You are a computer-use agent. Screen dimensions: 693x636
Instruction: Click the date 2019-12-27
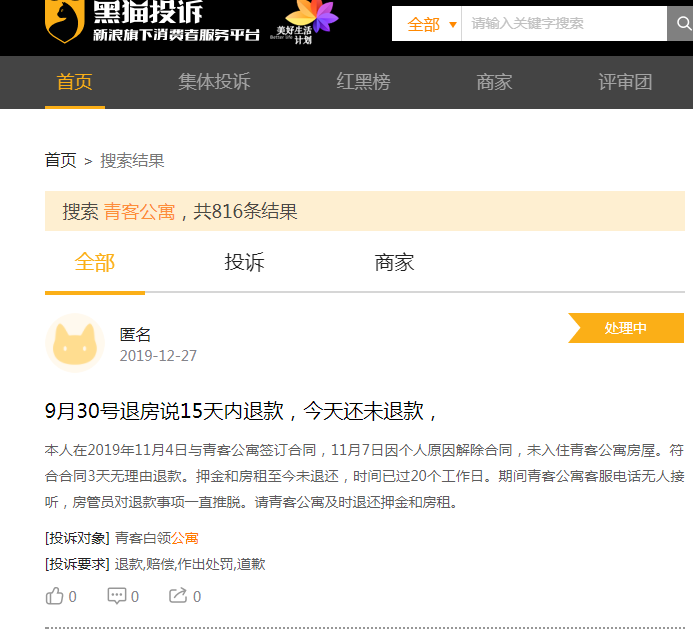pos(158,356)
